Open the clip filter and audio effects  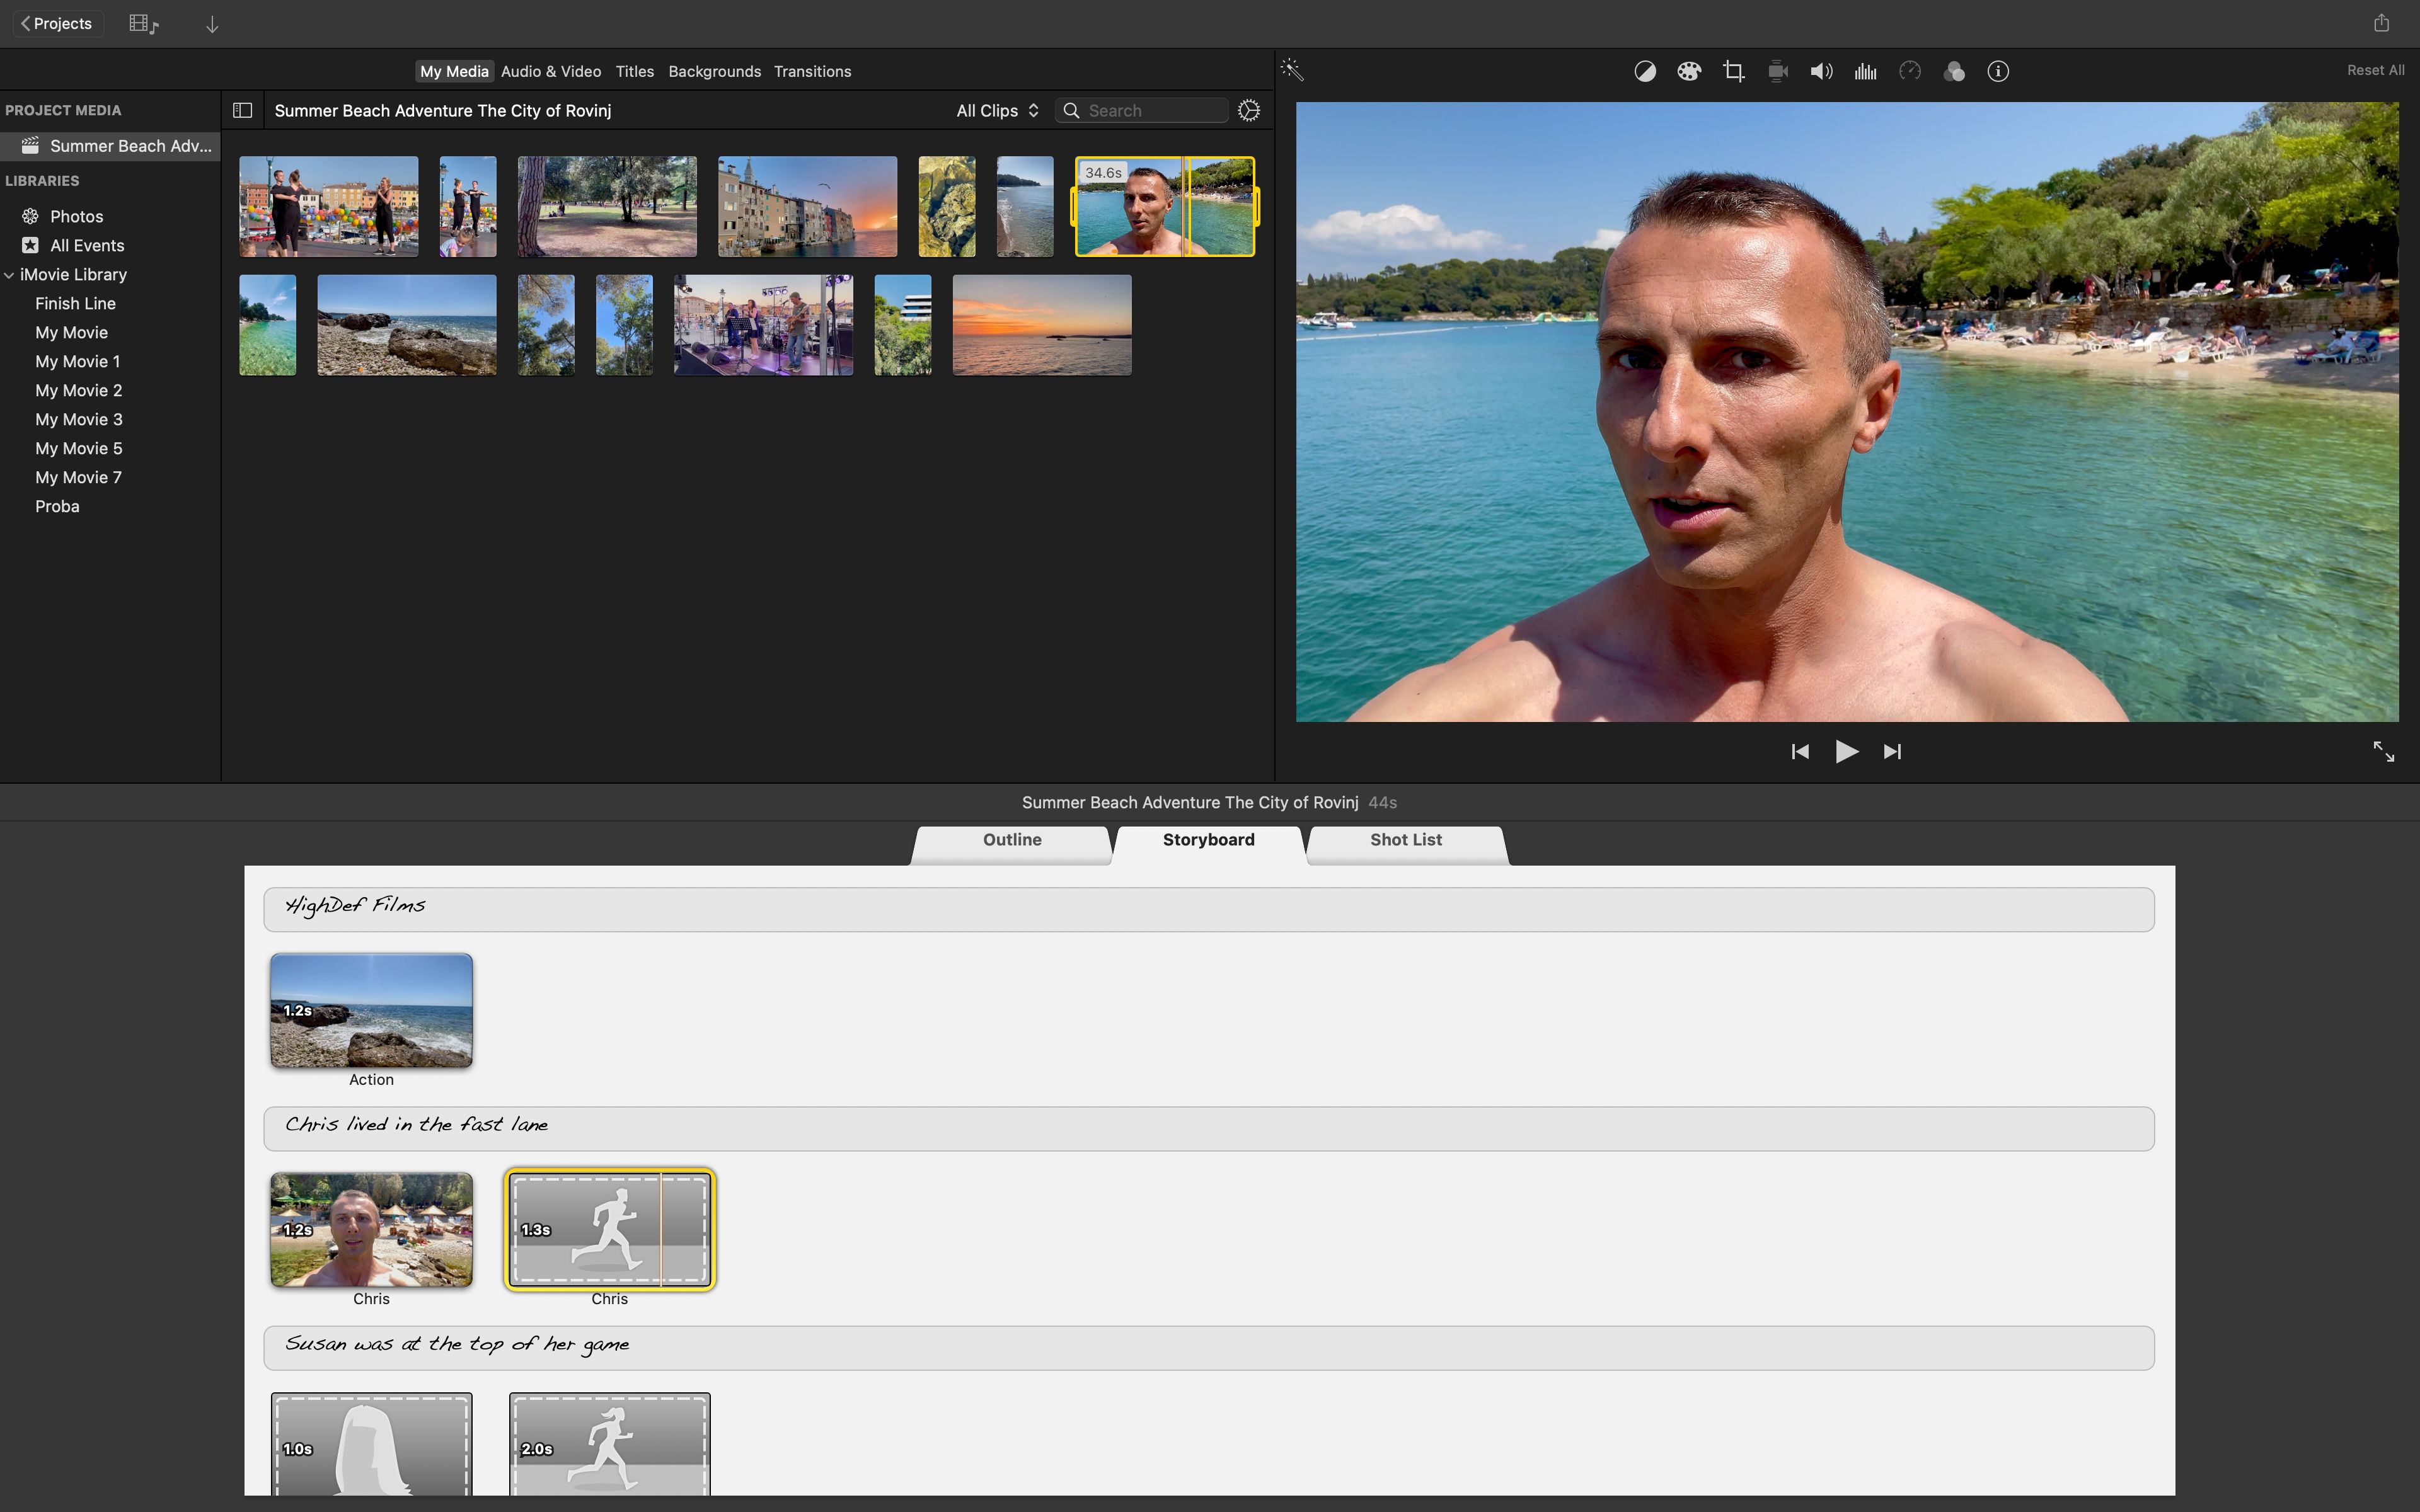point(1954,71)
